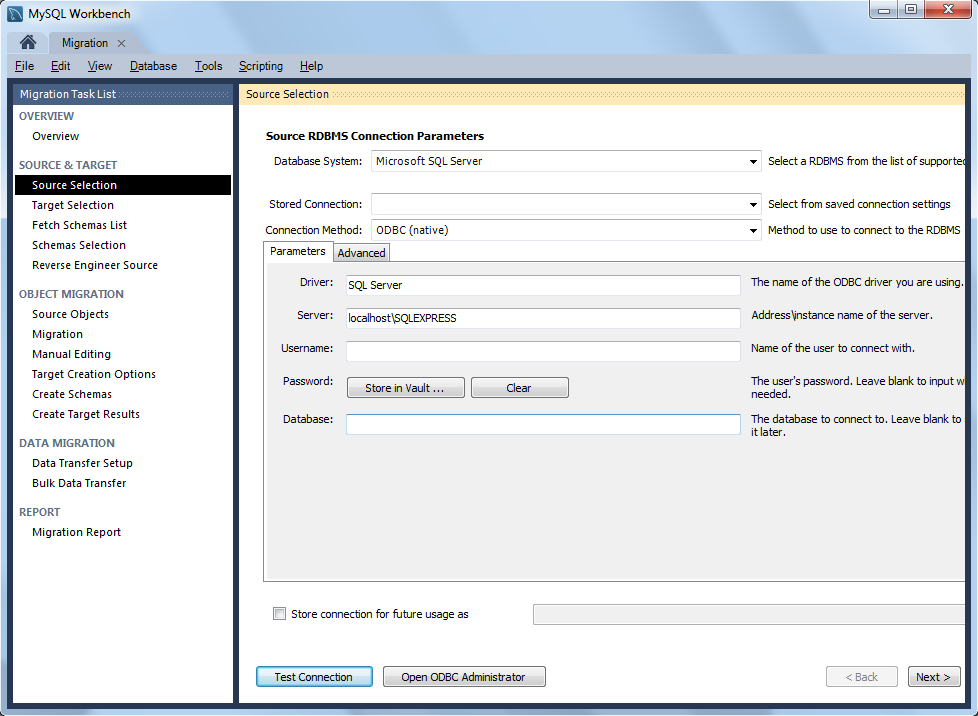Click the Source RDBMS Connection Parameters heading

pos(375,136)
